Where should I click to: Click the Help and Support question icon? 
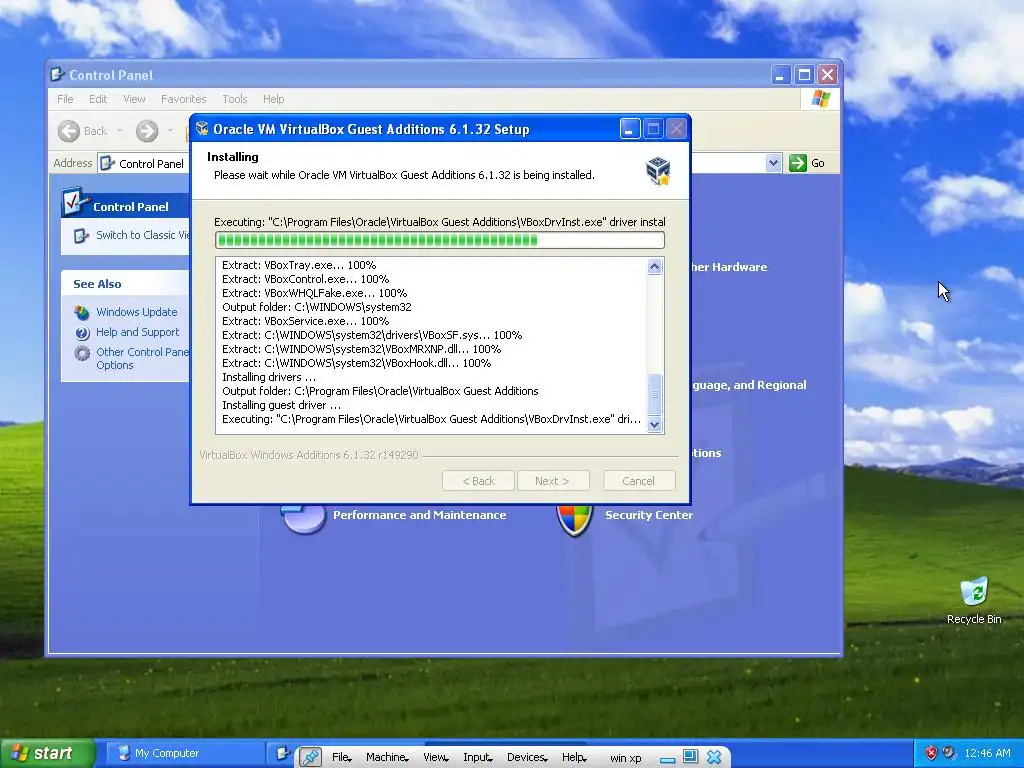click(82, 333)
